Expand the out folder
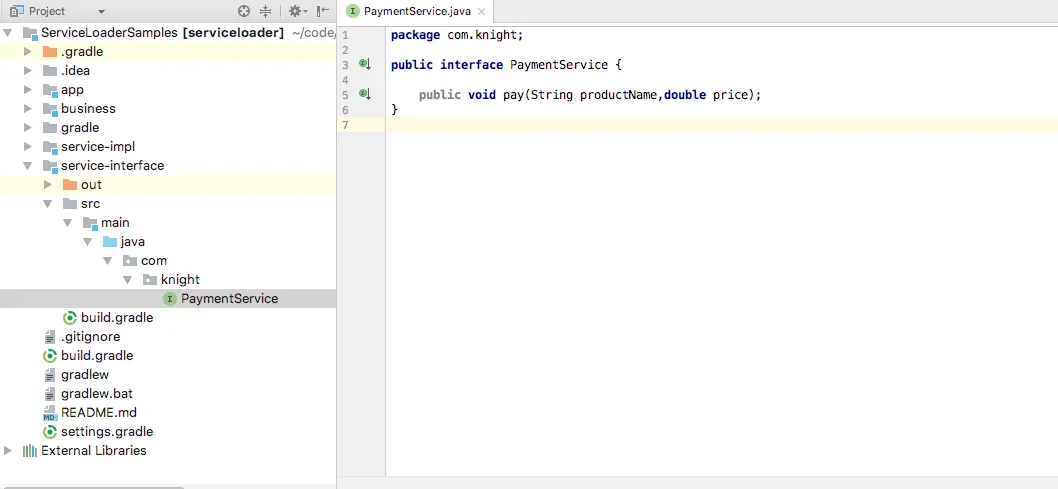This screenshot has width=1058, height=489. [x=47, y=185]
